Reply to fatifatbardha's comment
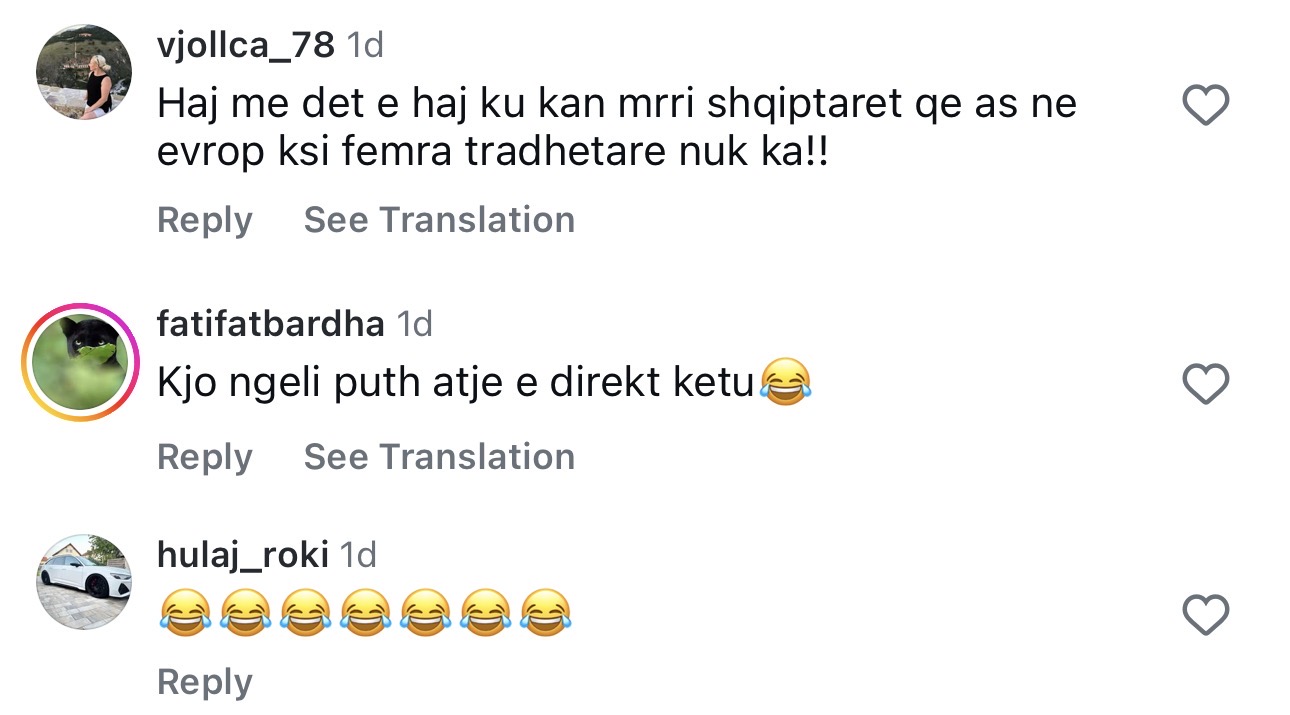This screenshot has height=715, width=1290. coord(204,457)
